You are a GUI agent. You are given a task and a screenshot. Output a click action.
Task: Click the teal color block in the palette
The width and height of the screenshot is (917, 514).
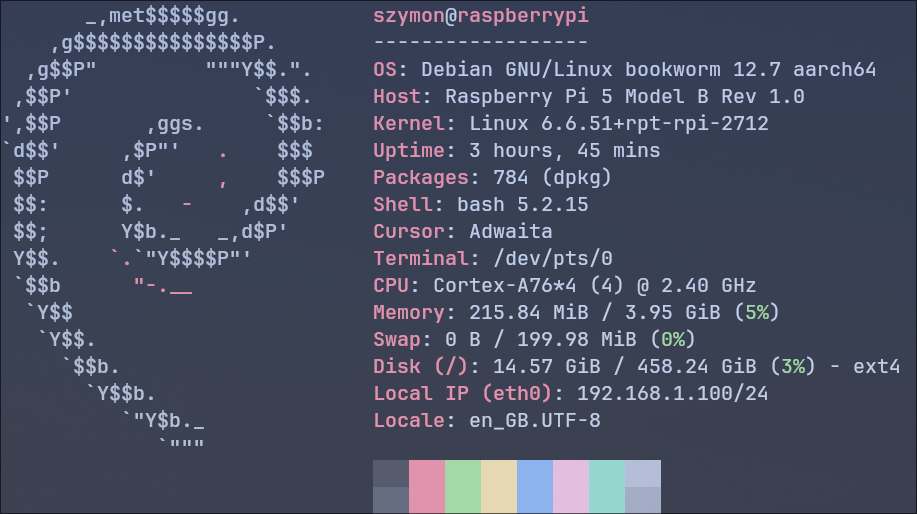607,486
